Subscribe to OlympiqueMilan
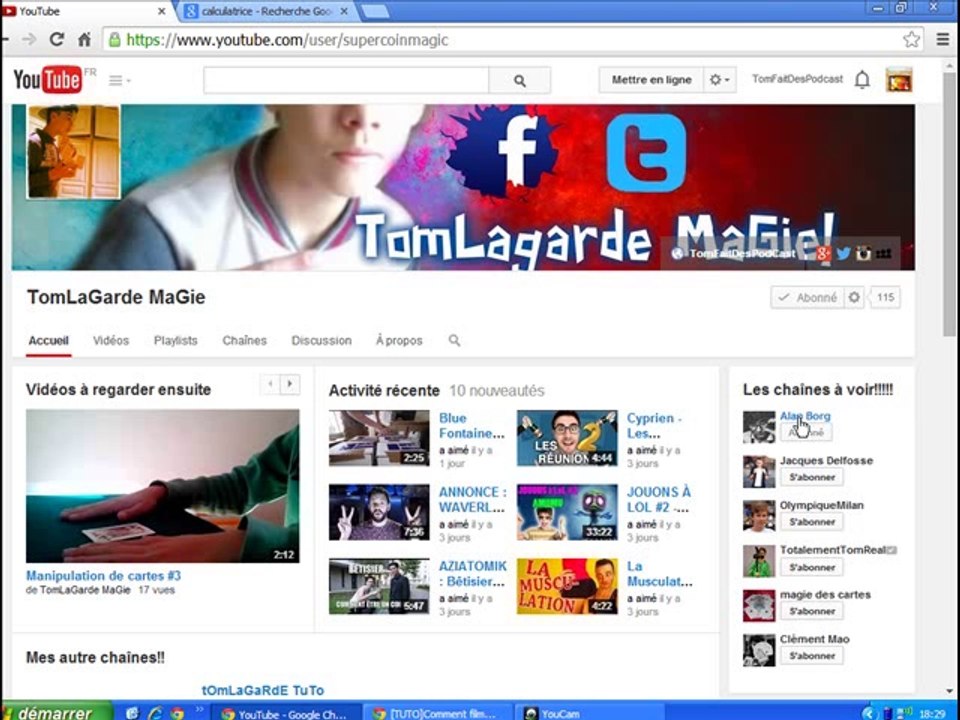The width and height of the screenshot is (960, 720). [812, 522]
